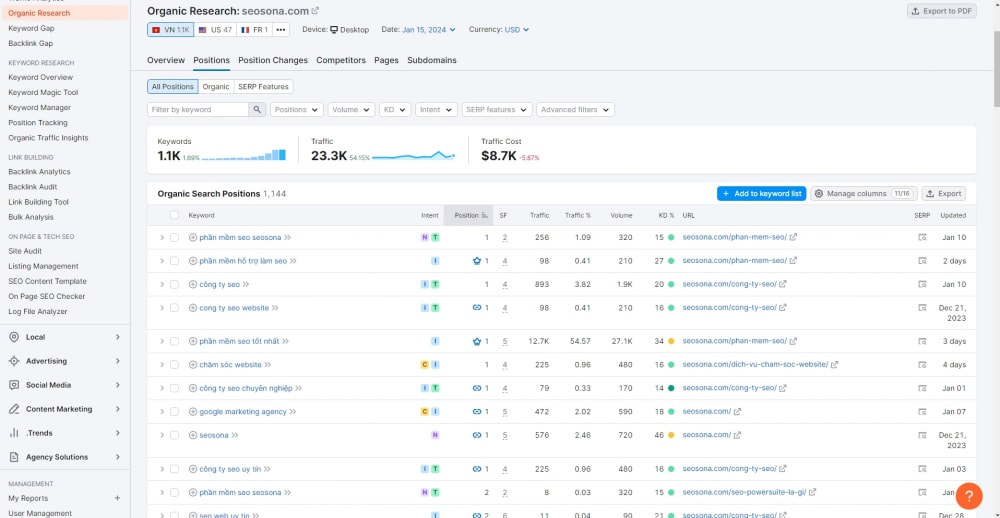Image resolution: width=1000 pixels, height=518 pixels.
Task: Add google marketing agency keyword via plus icon
Action: (x=193, y=412)
